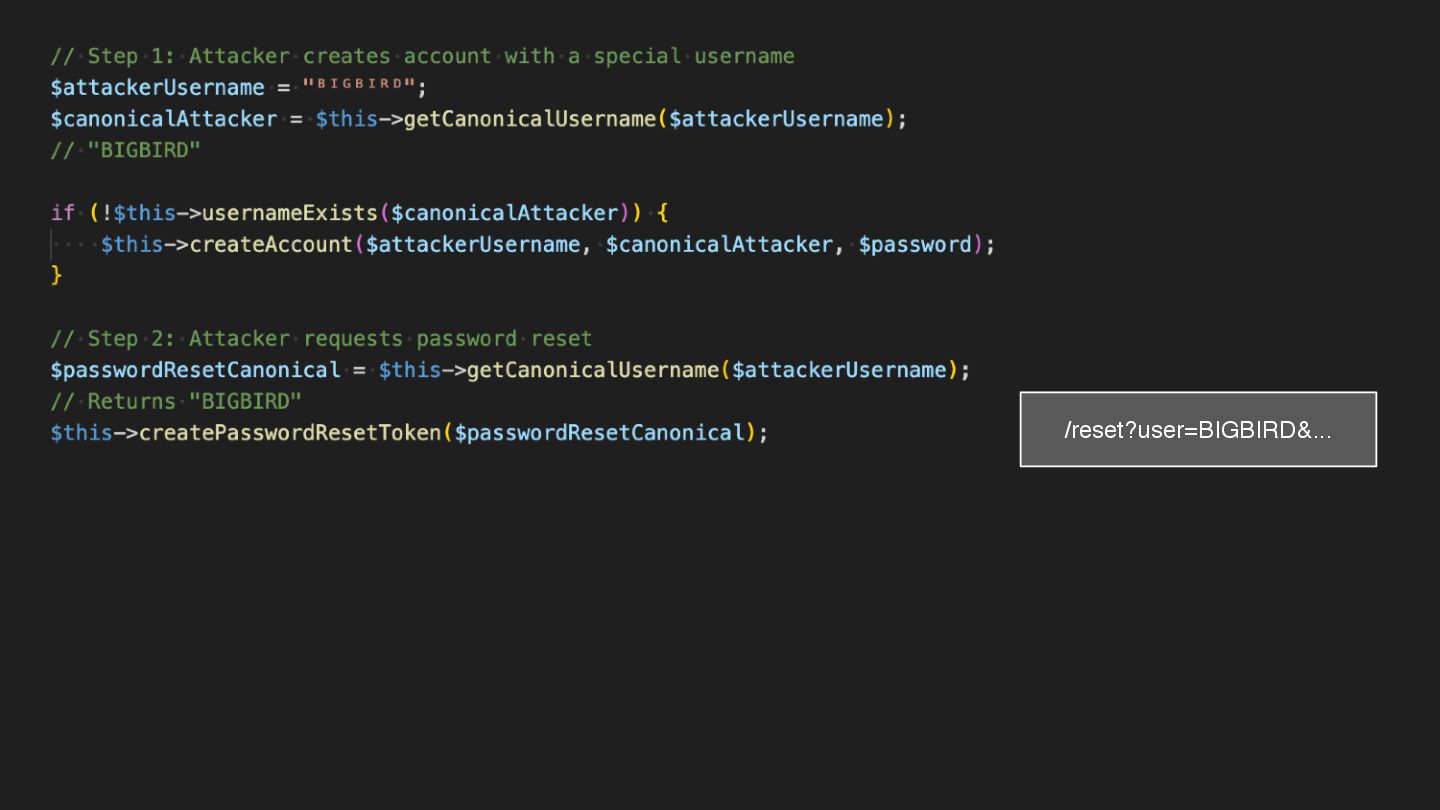Click $canonicalAttacker argument in the createAccount call
The height and width of the screenshot is (810, 1440).
click(719, 244)
